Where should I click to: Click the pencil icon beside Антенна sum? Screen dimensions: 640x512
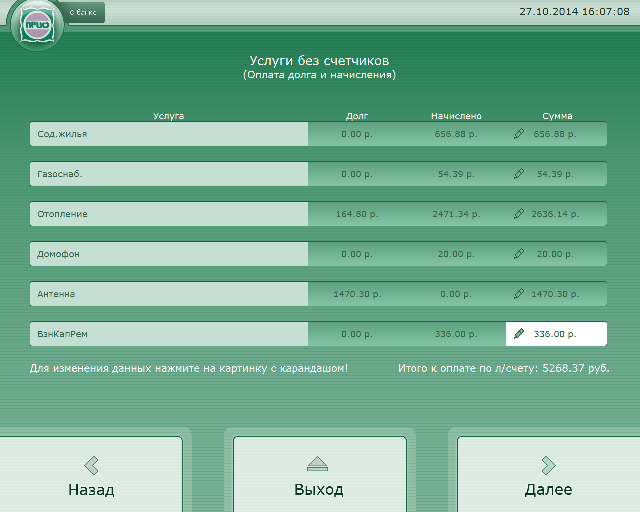(x=518, y=294)
